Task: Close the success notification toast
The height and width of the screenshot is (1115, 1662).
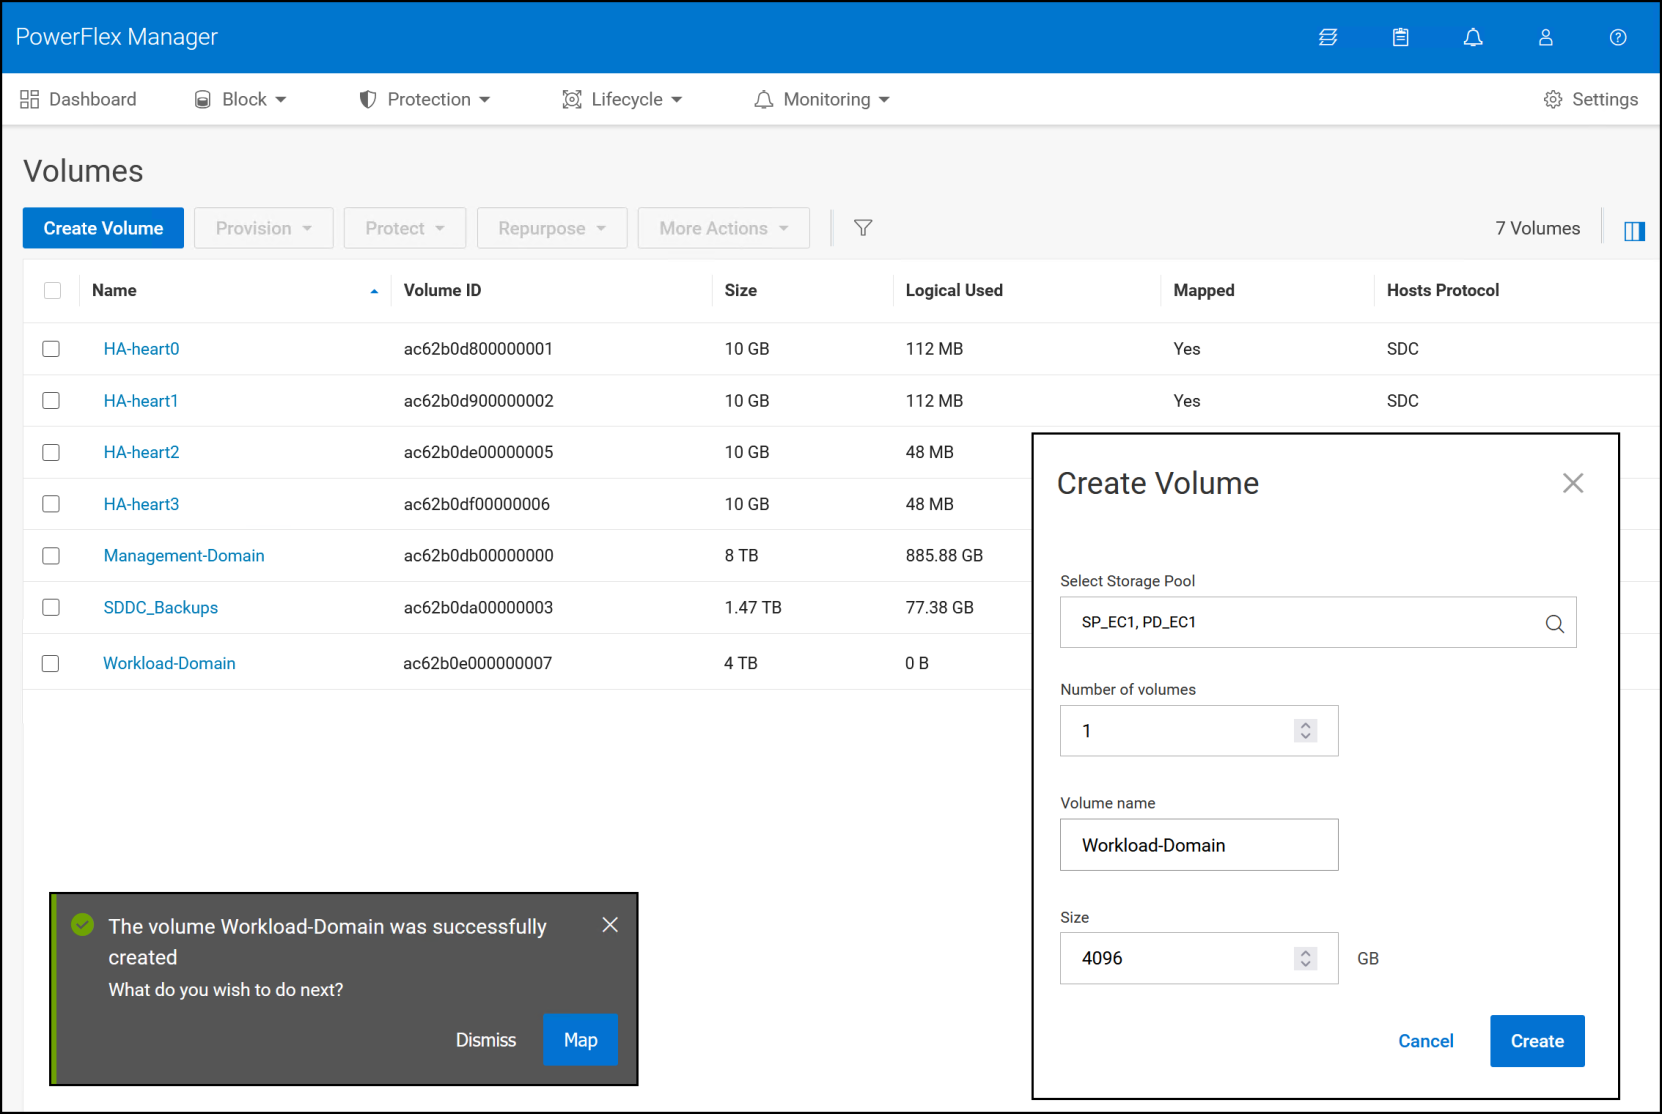Action: (x=610, y=925)
